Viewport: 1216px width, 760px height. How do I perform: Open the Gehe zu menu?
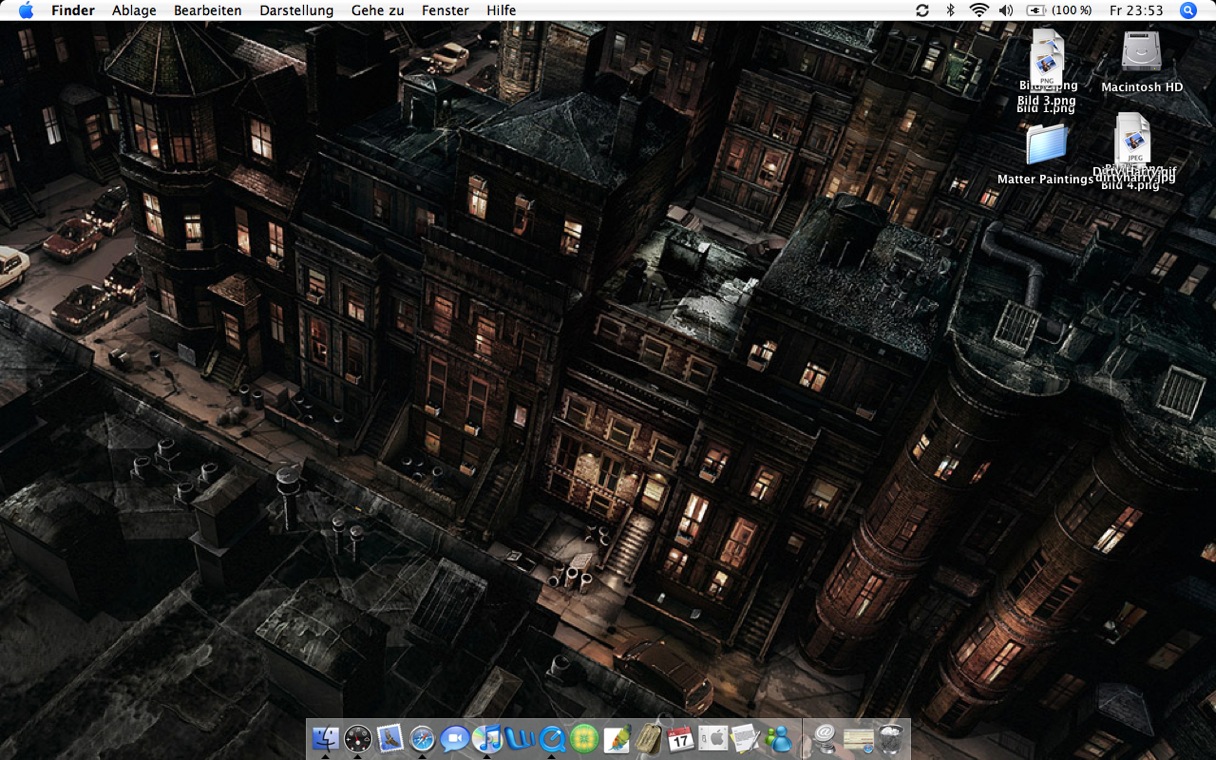[378, 10]
